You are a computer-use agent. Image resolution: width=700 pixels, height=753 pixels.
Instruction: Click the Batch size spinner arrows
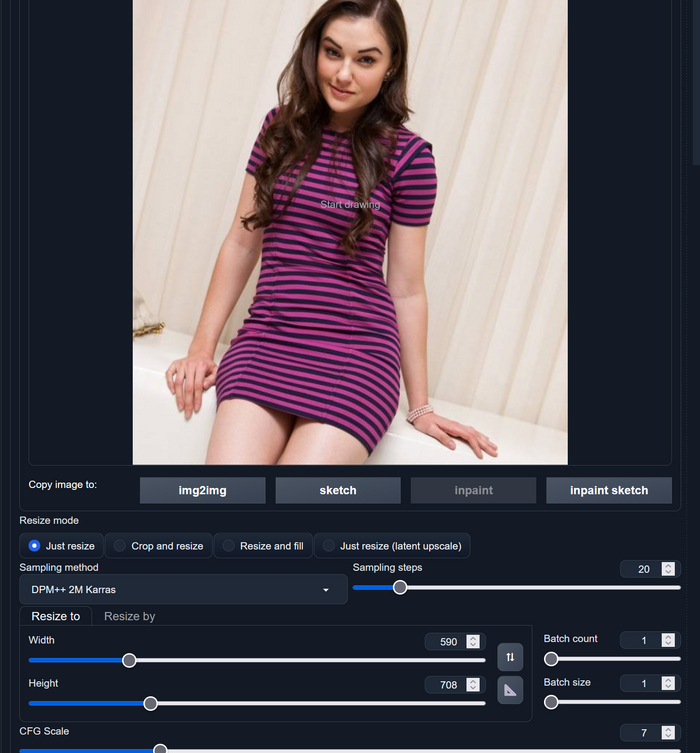[x=668, y=683]
